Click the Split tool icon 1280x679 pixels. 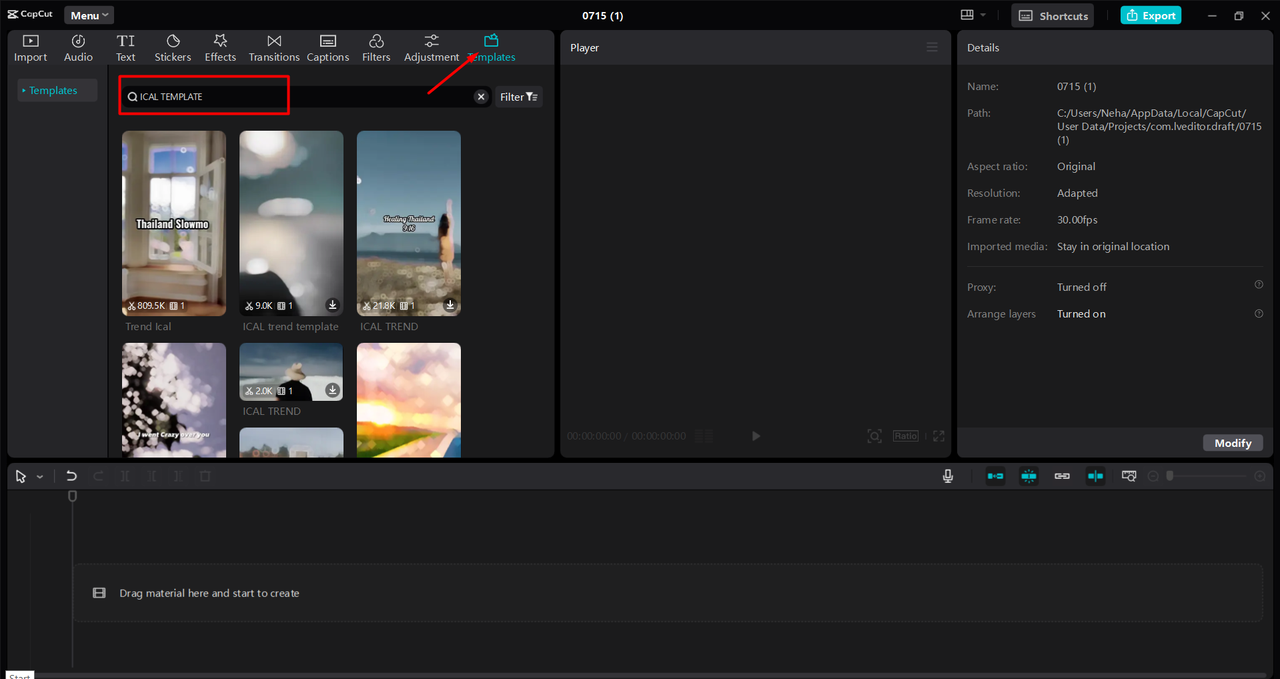[125, 476]
